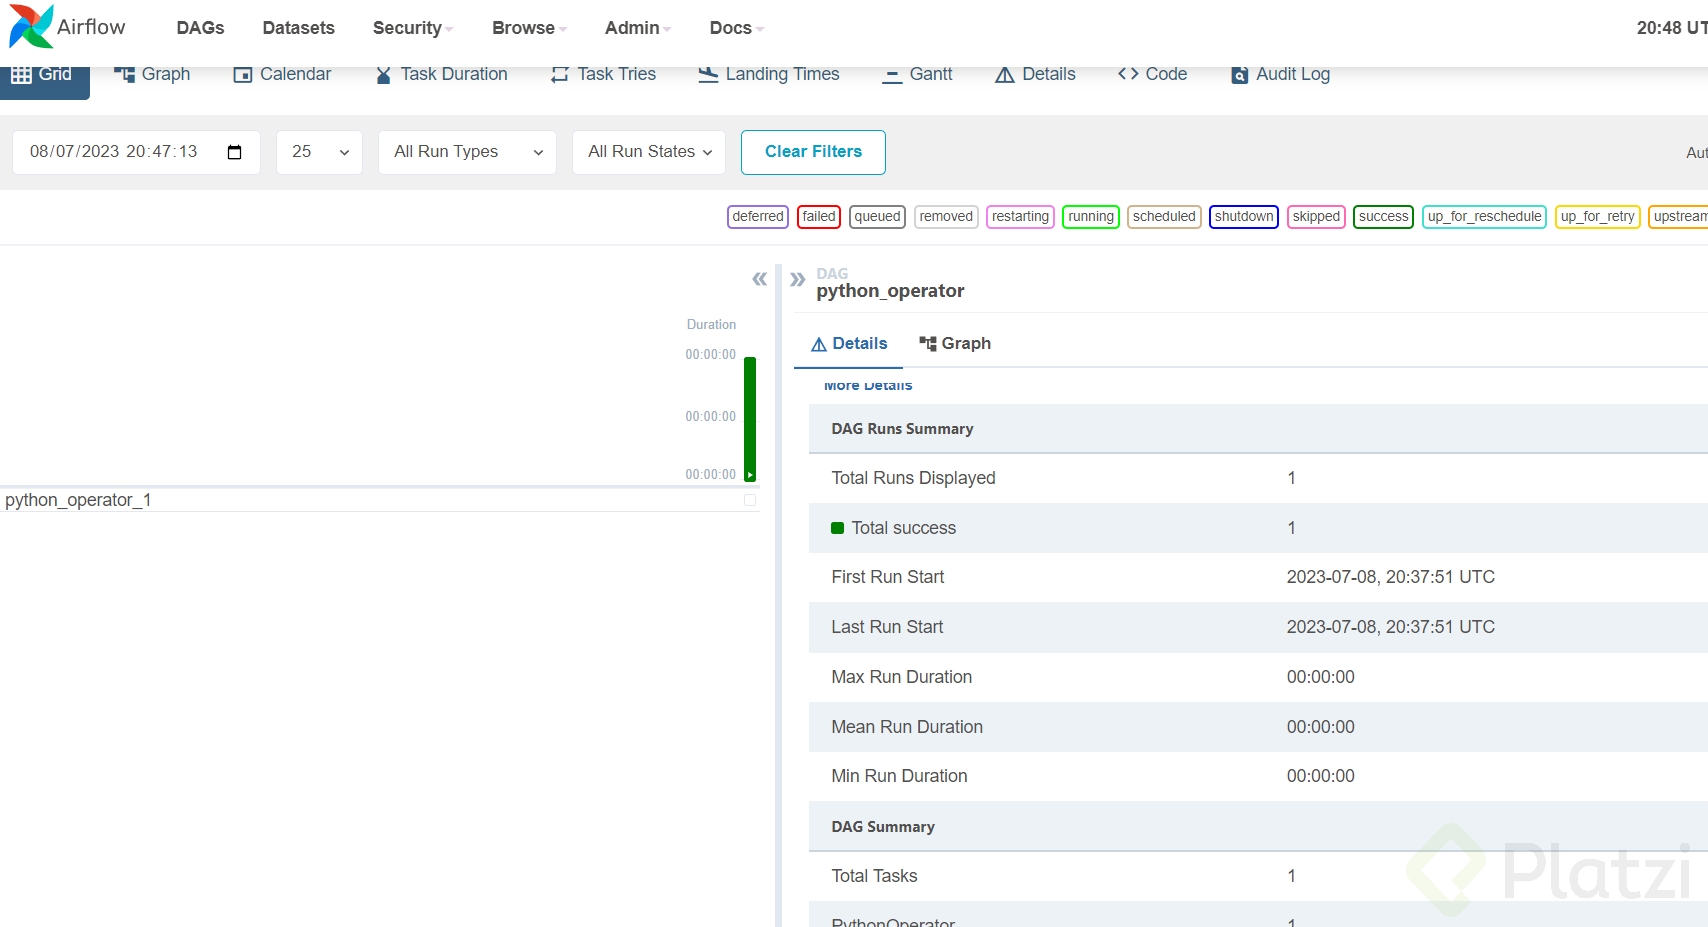This screenshot has height=927, width=1708.
Task: Click the Total Tasks row label
Action: (x=874, y=876)
